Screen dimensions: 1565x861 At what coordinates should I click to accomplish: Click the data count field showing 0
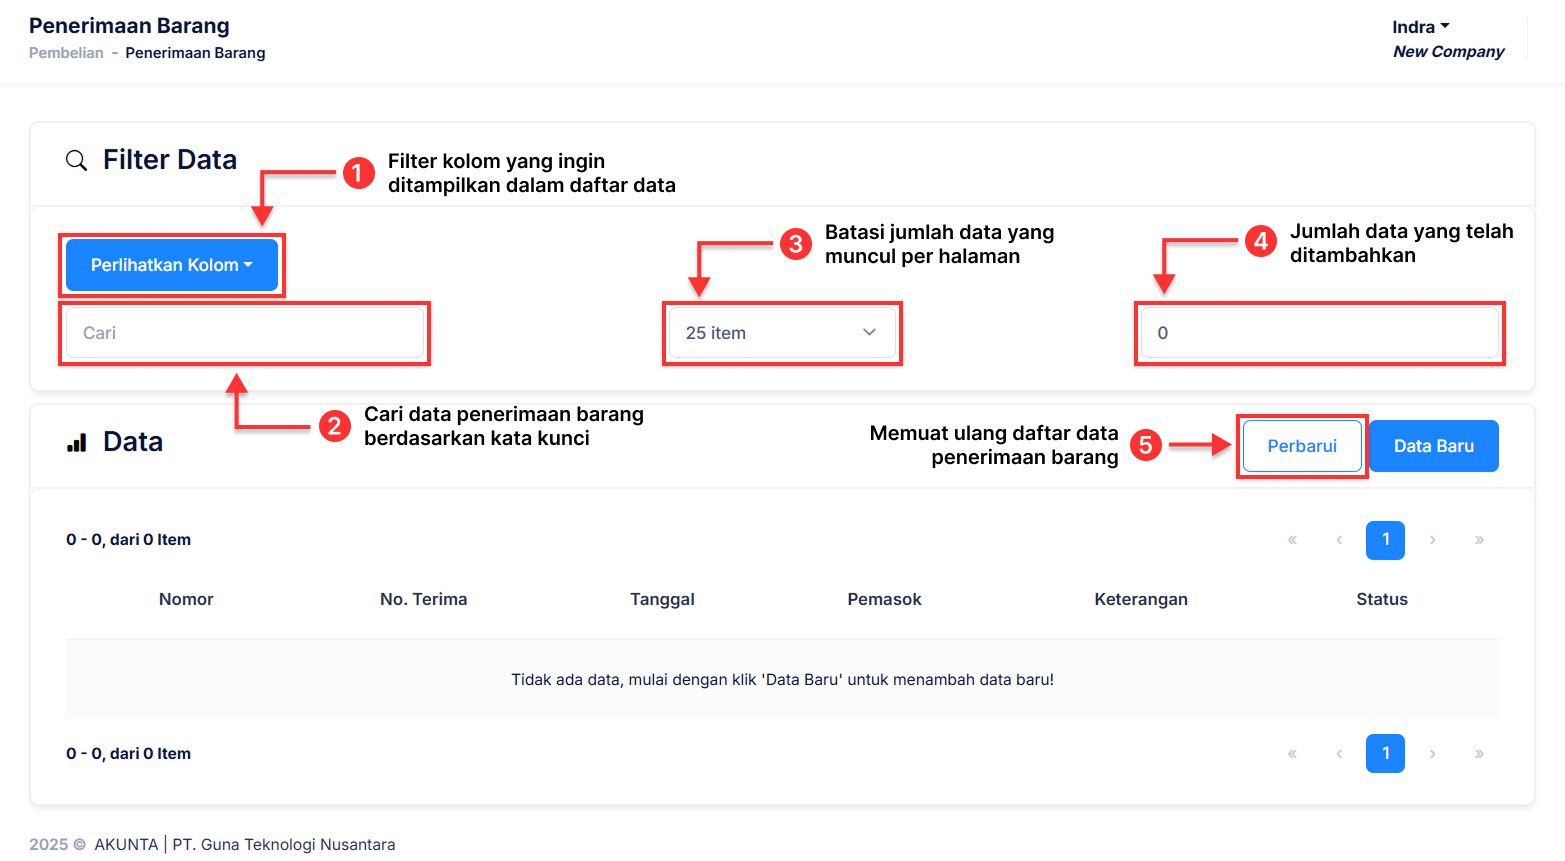click(1320, 333)
